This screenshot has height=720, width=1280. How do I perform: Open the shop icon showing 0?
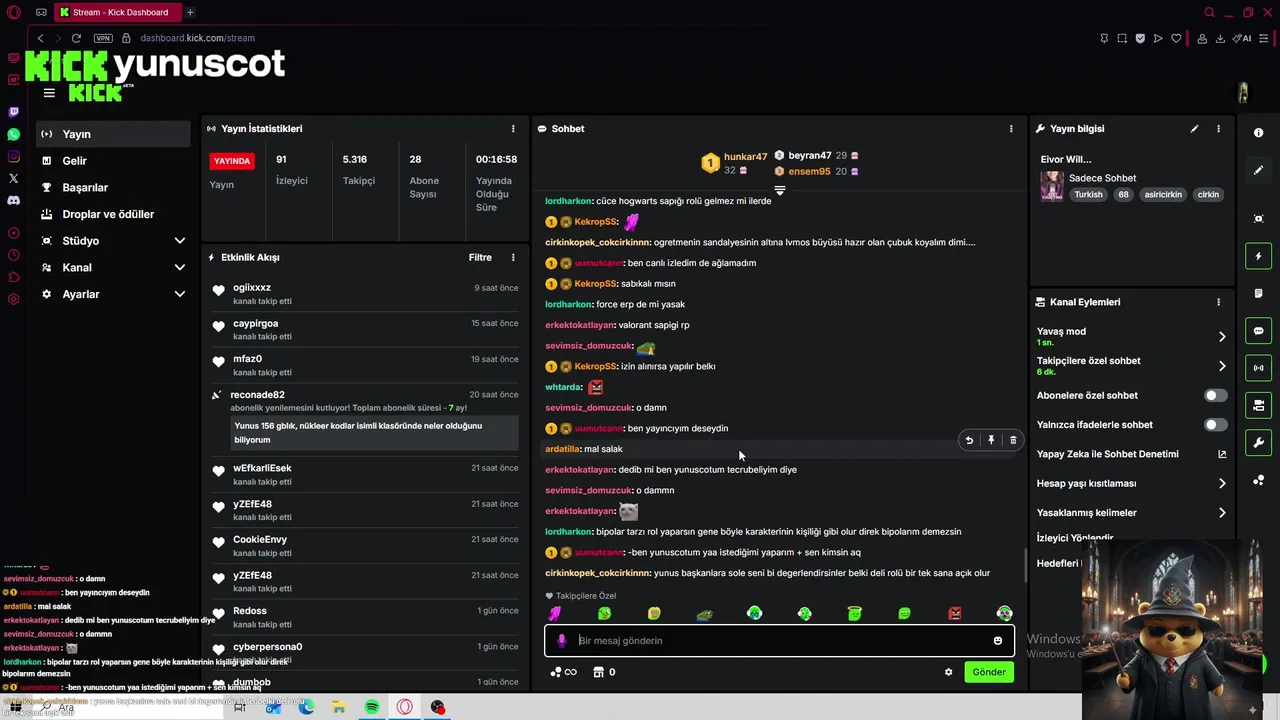[604, 672]
